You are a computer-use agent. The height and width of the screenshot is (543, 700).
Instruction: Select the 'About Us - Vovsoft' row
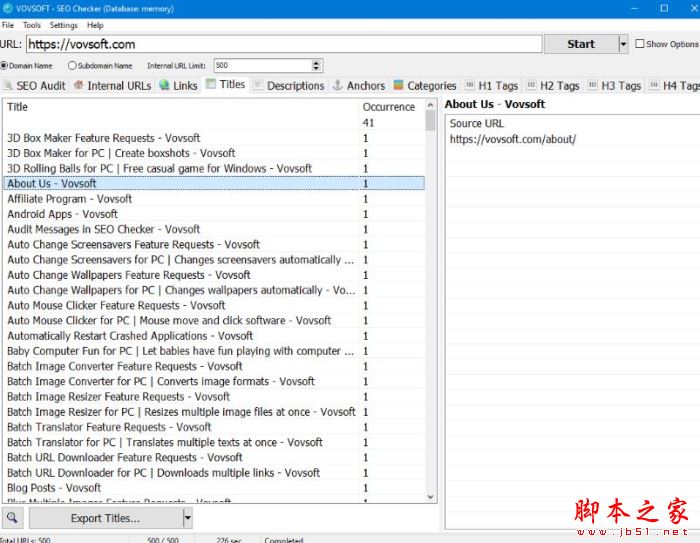coord(214,184)
